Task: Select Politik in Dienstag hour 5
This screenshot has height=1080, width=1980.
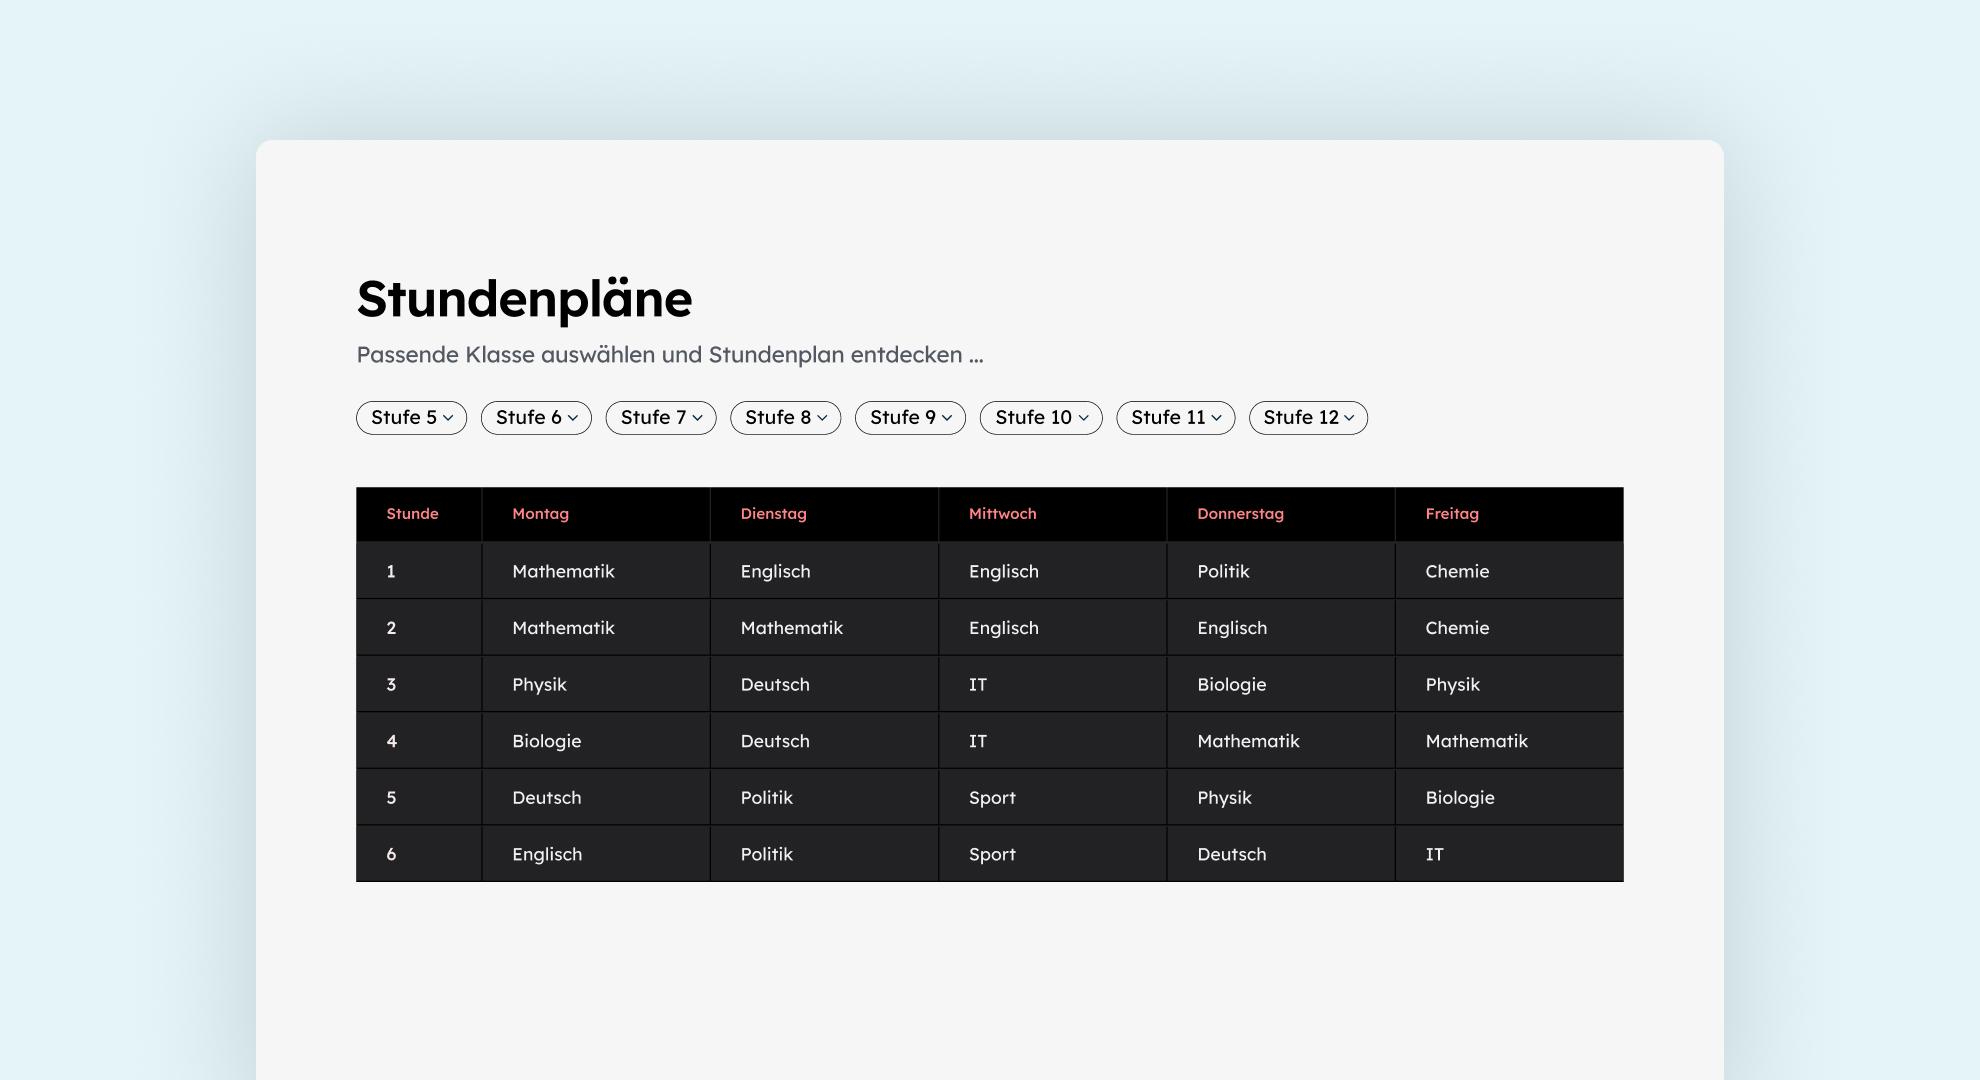Action: pos(824,797)
